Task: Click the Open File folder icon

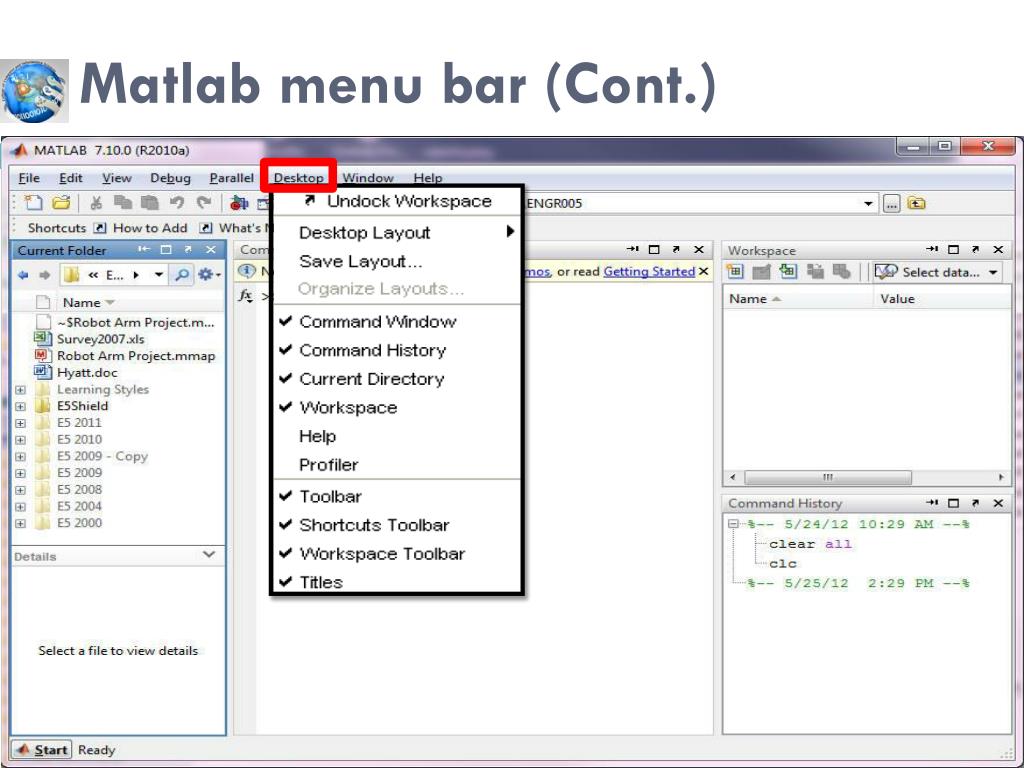Action: [x=61, y=203]
